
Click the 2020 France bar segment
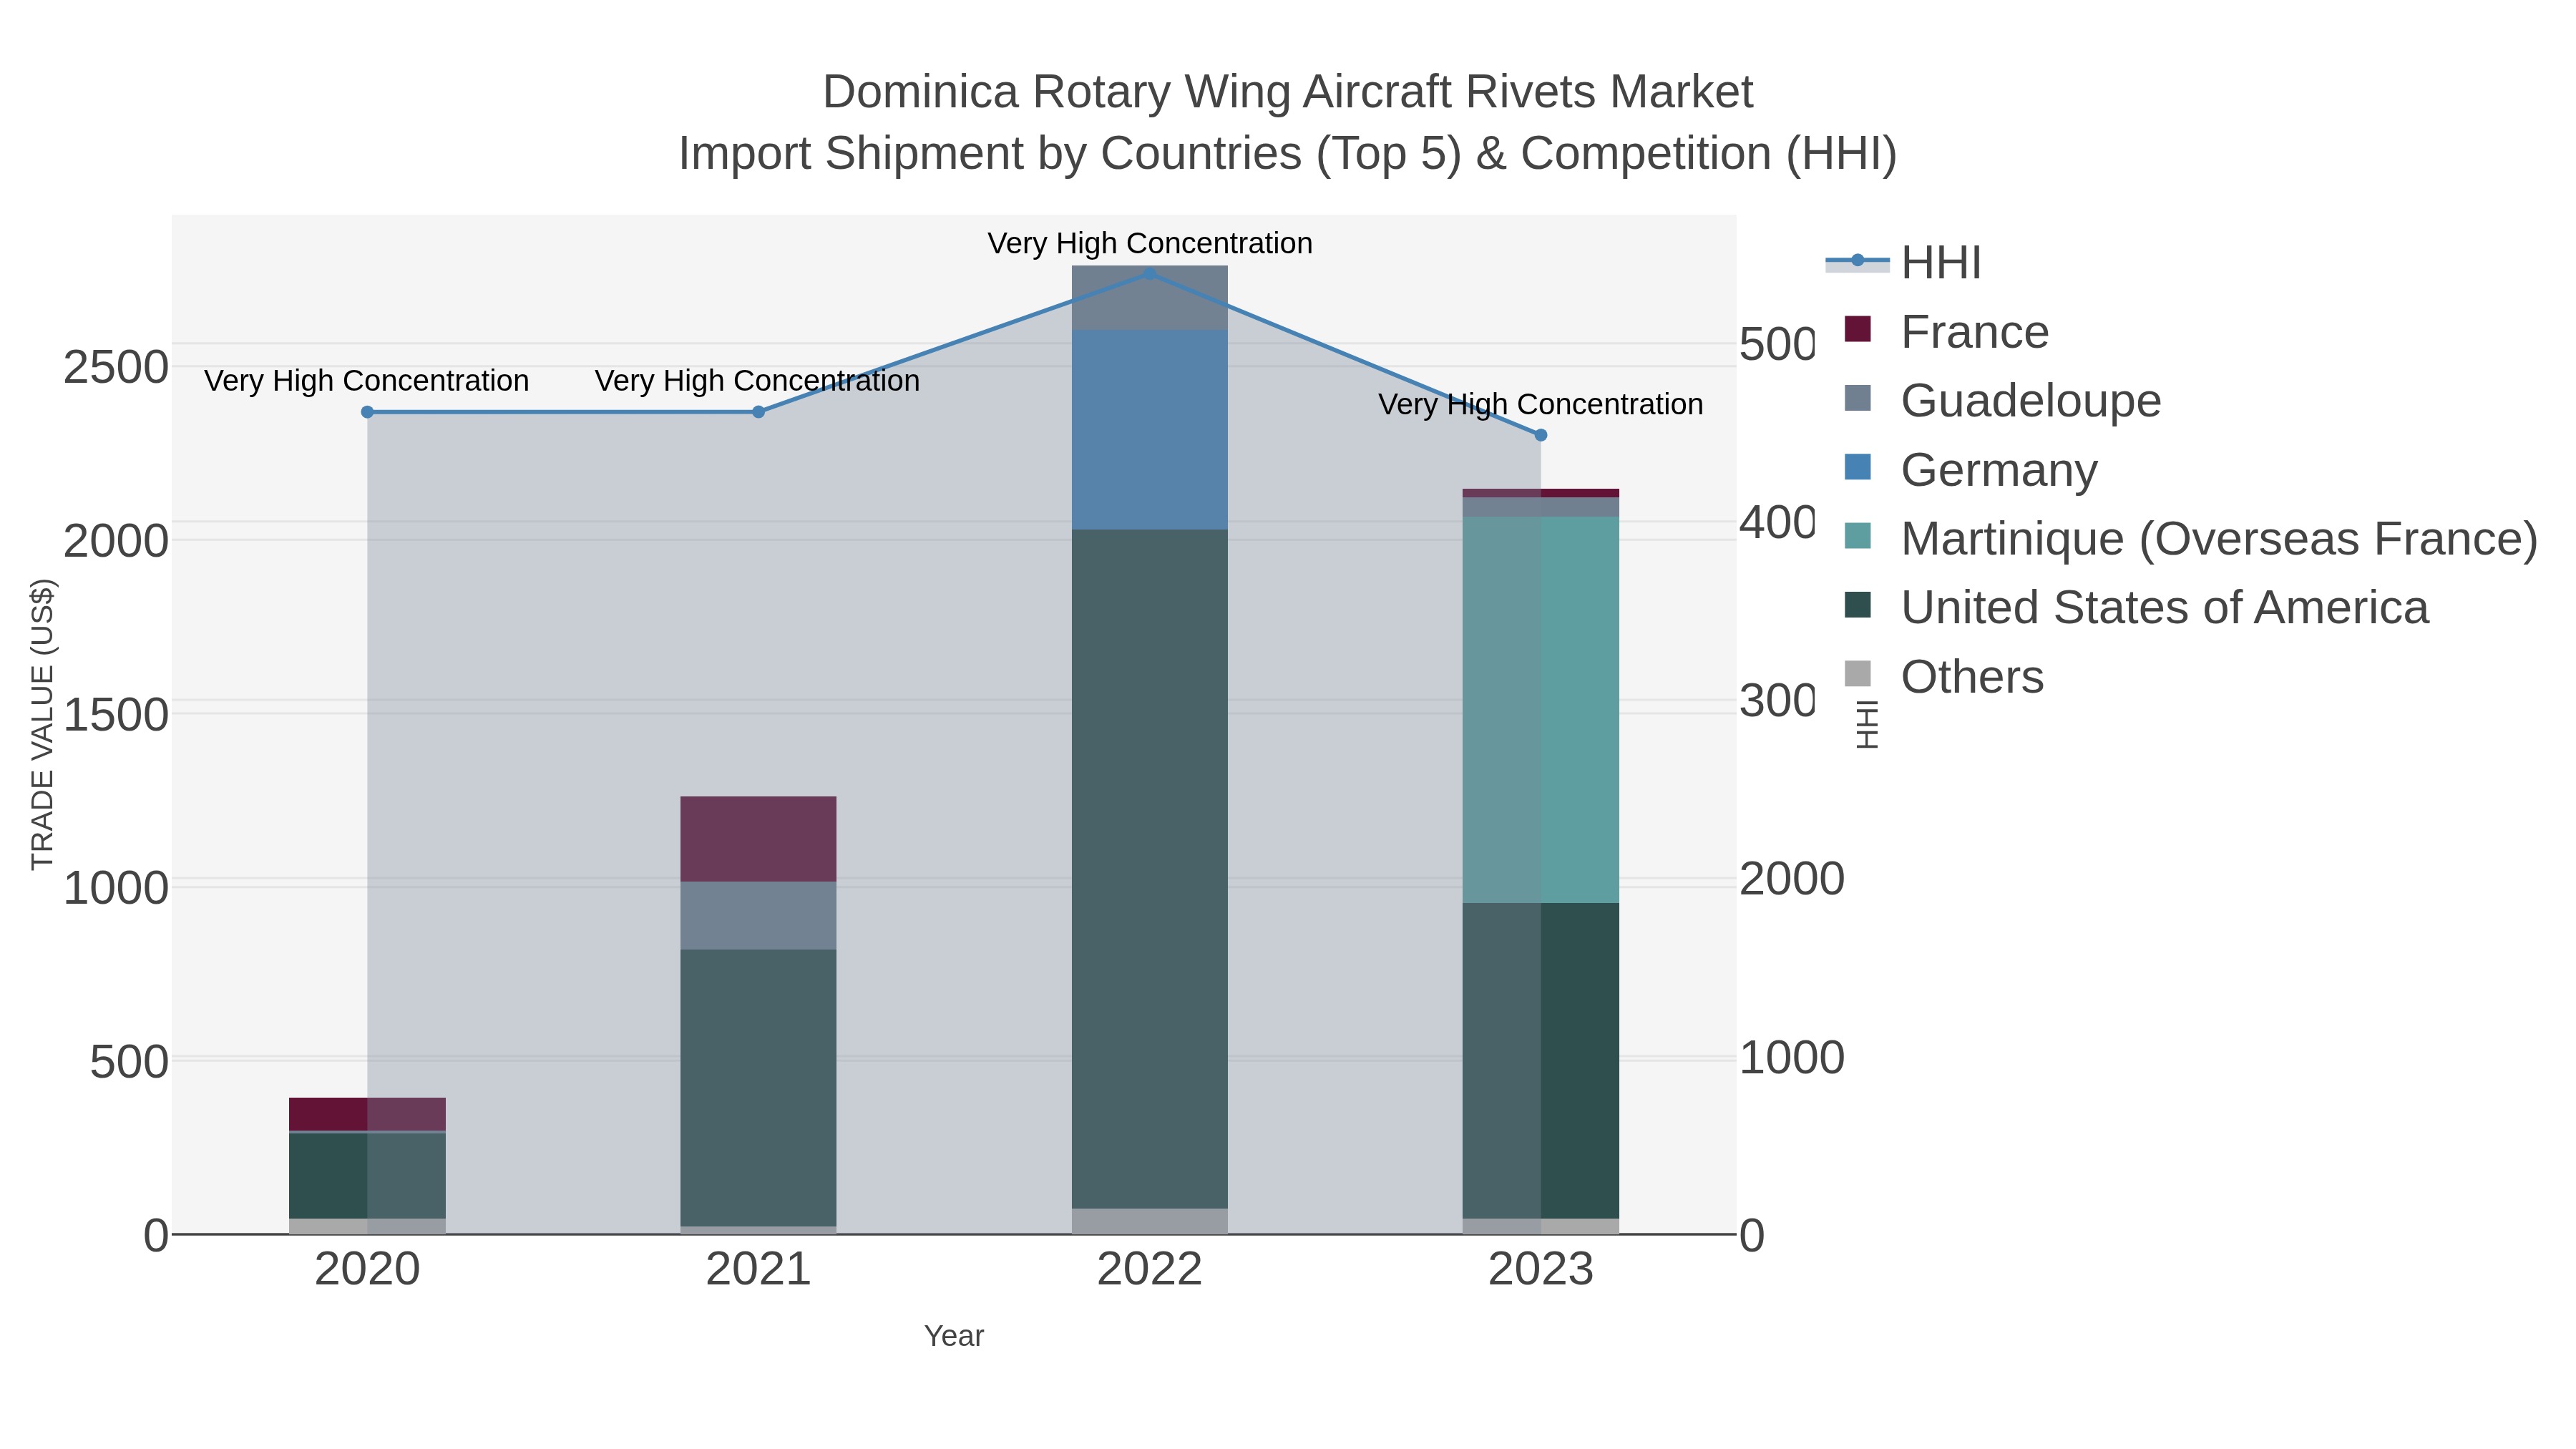[367, 1114]
